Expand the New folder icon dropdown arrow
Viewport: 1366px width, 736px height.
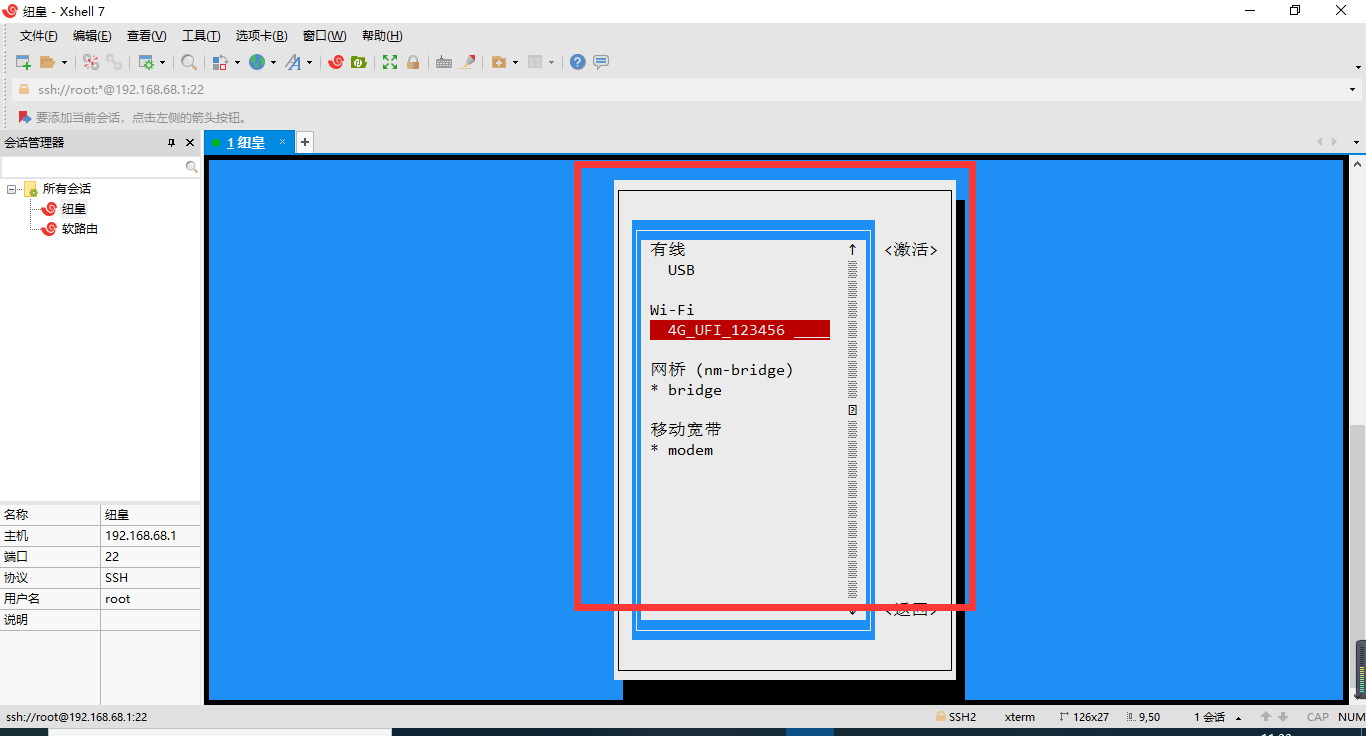click(x=515, y=62)
